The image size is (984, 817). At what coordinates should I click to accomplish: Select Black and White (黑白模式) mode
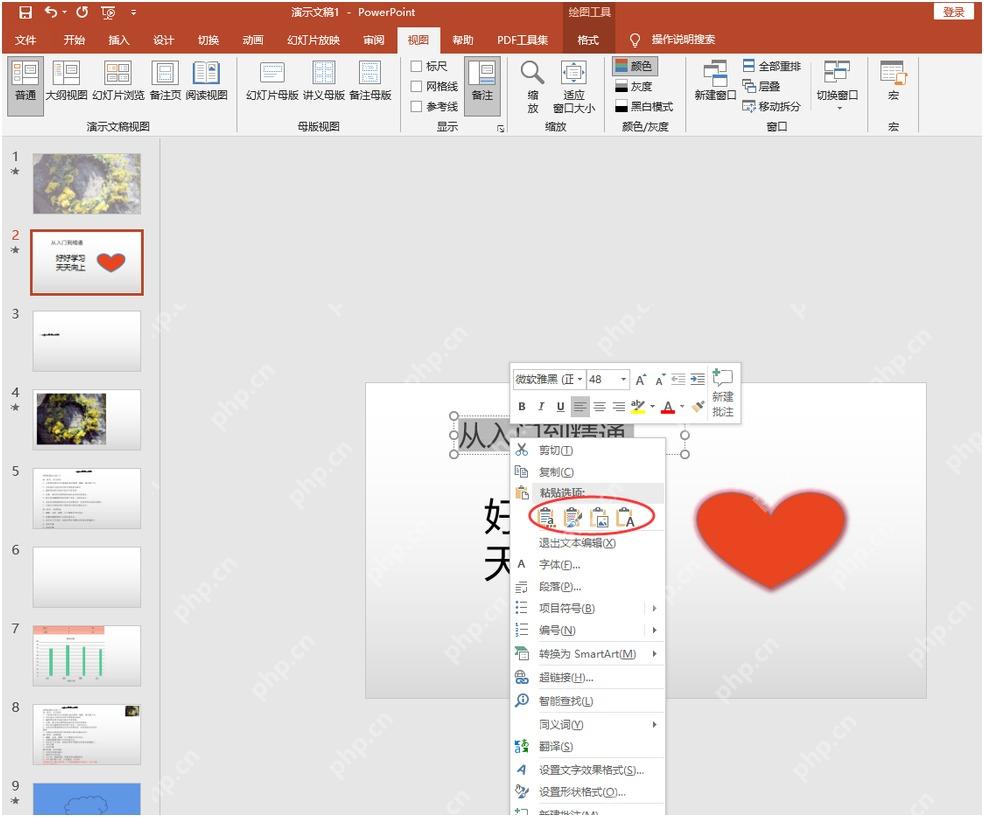point(644,106)
